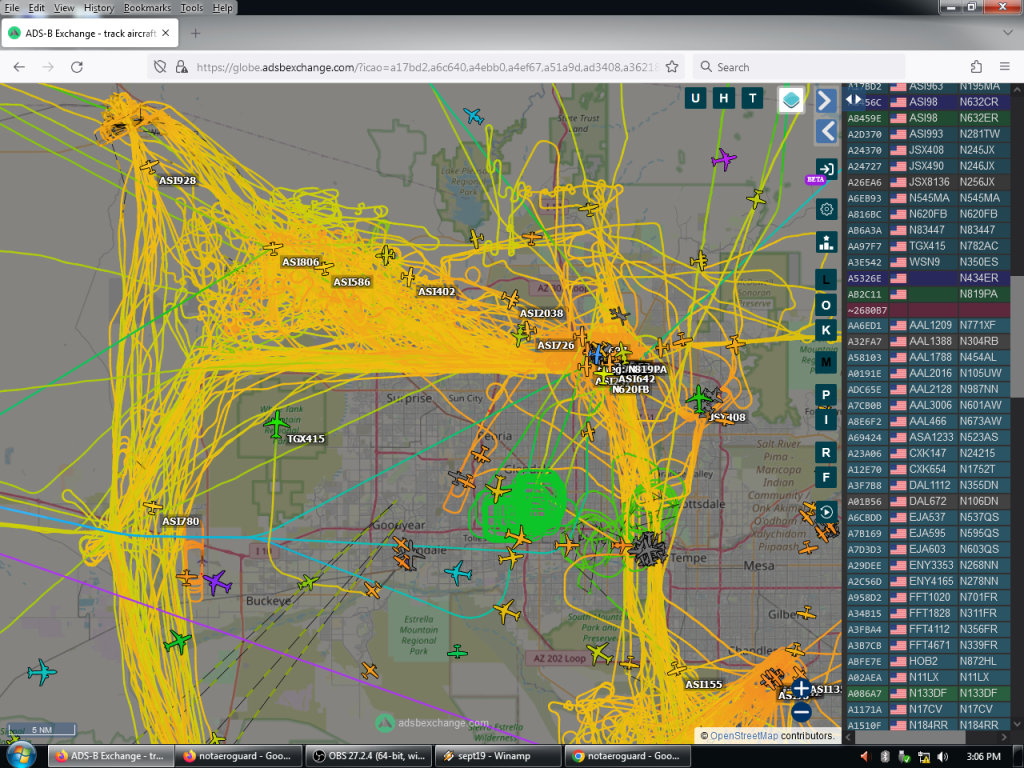1024x768 pixels.
Task: Select the AAL1209 N771XF table row
Action: [x=927, y=325]
